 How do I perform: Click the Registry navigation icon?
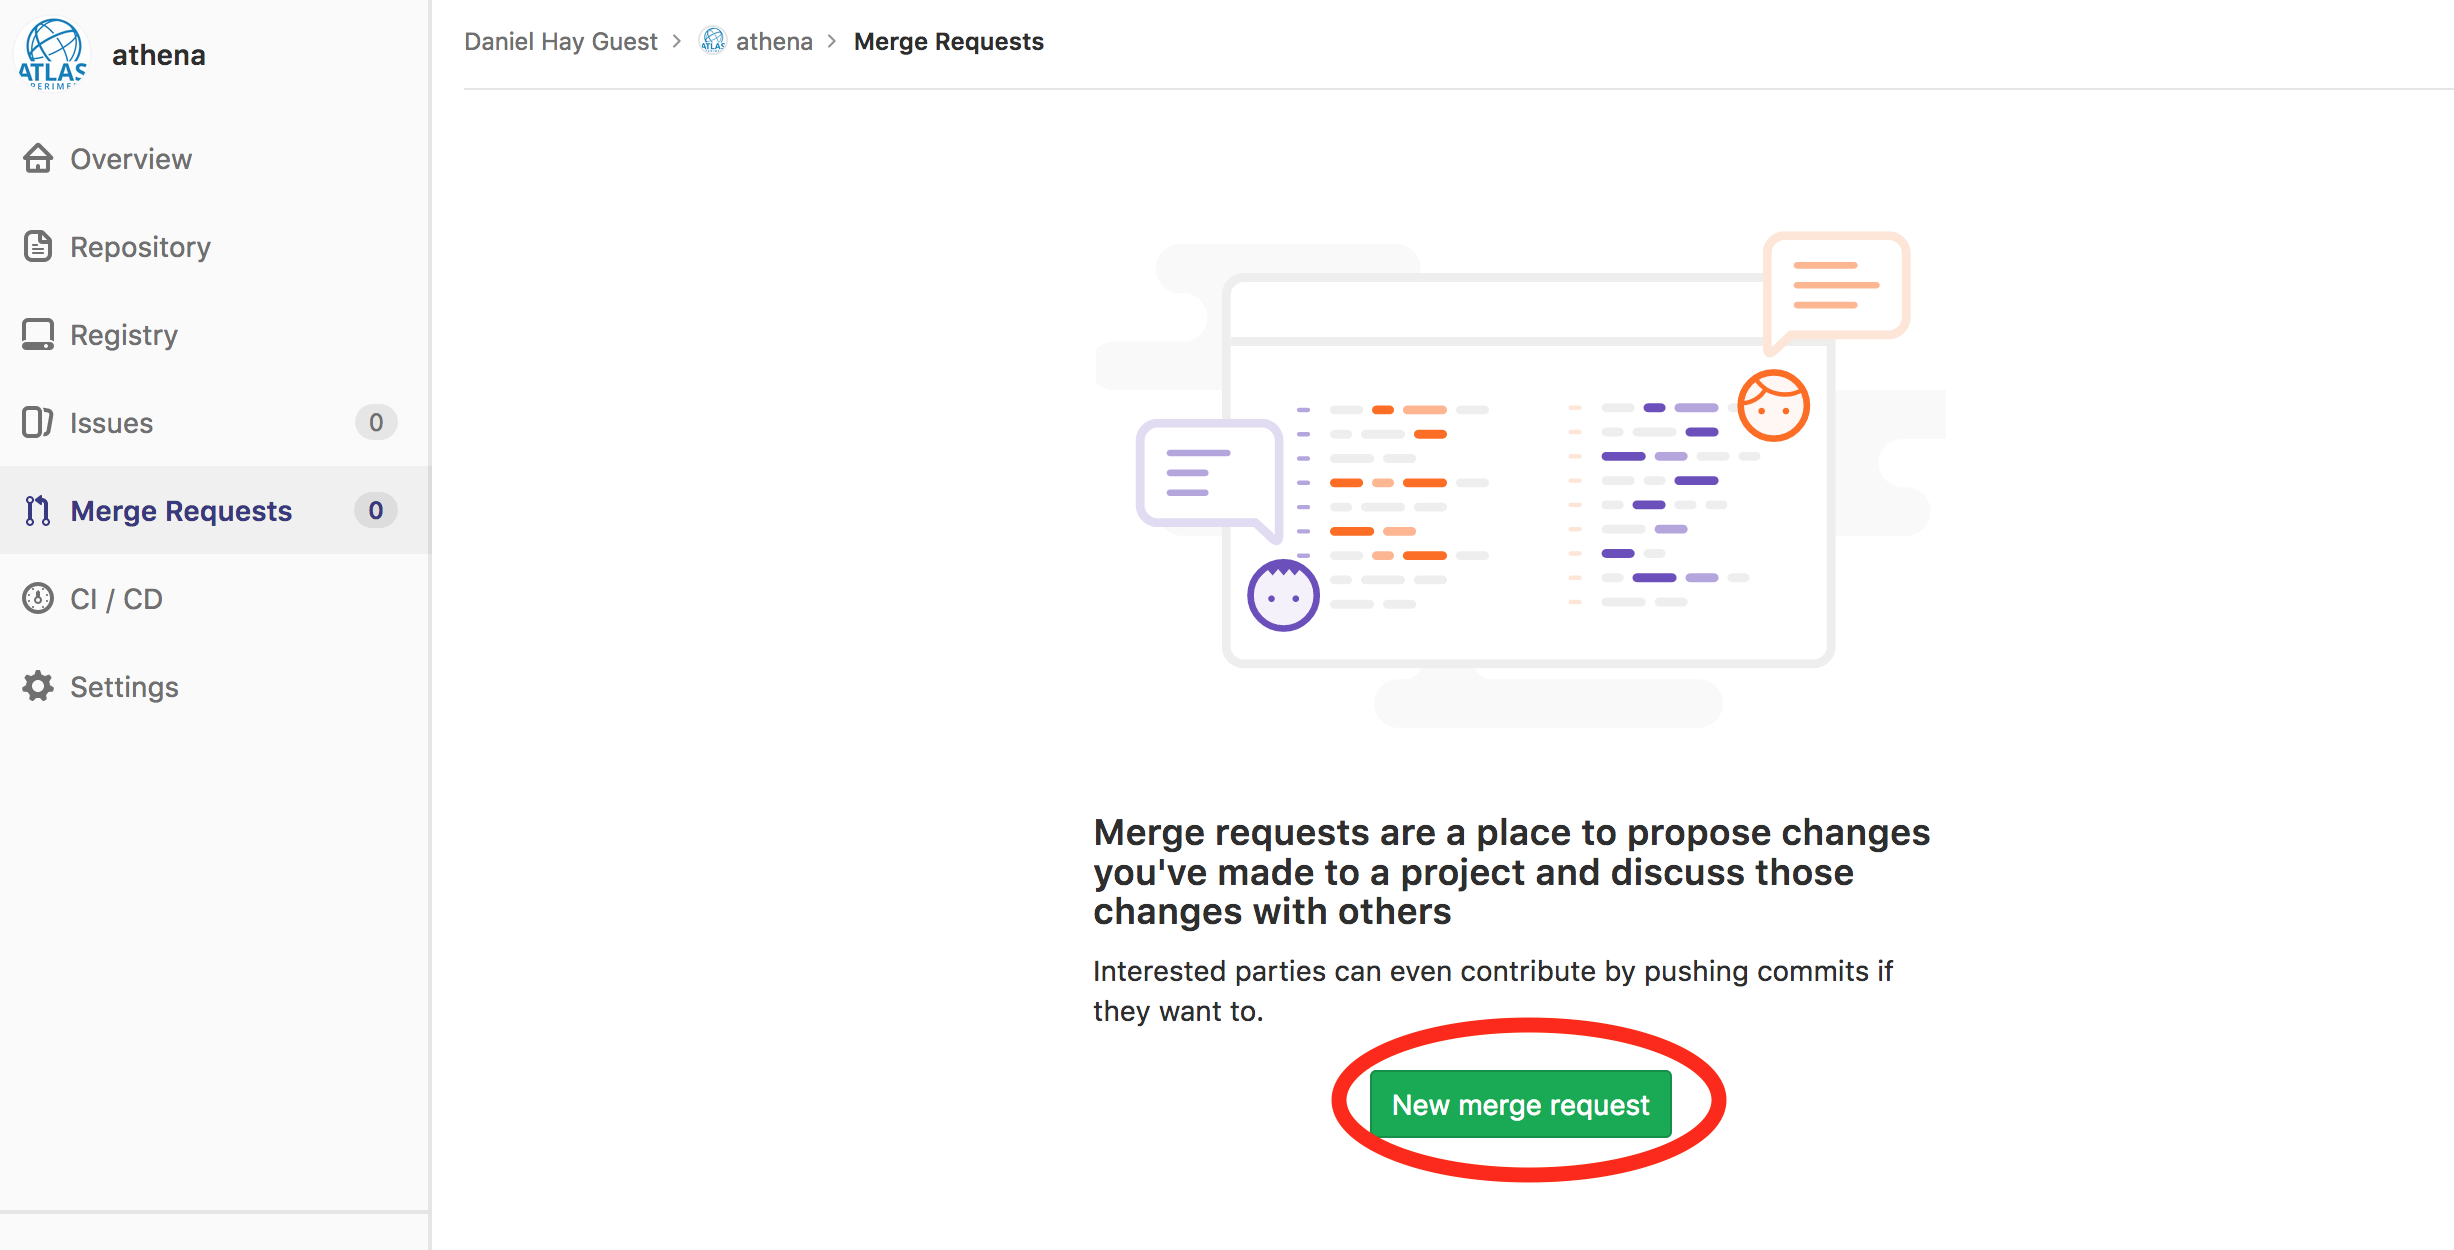38,335
